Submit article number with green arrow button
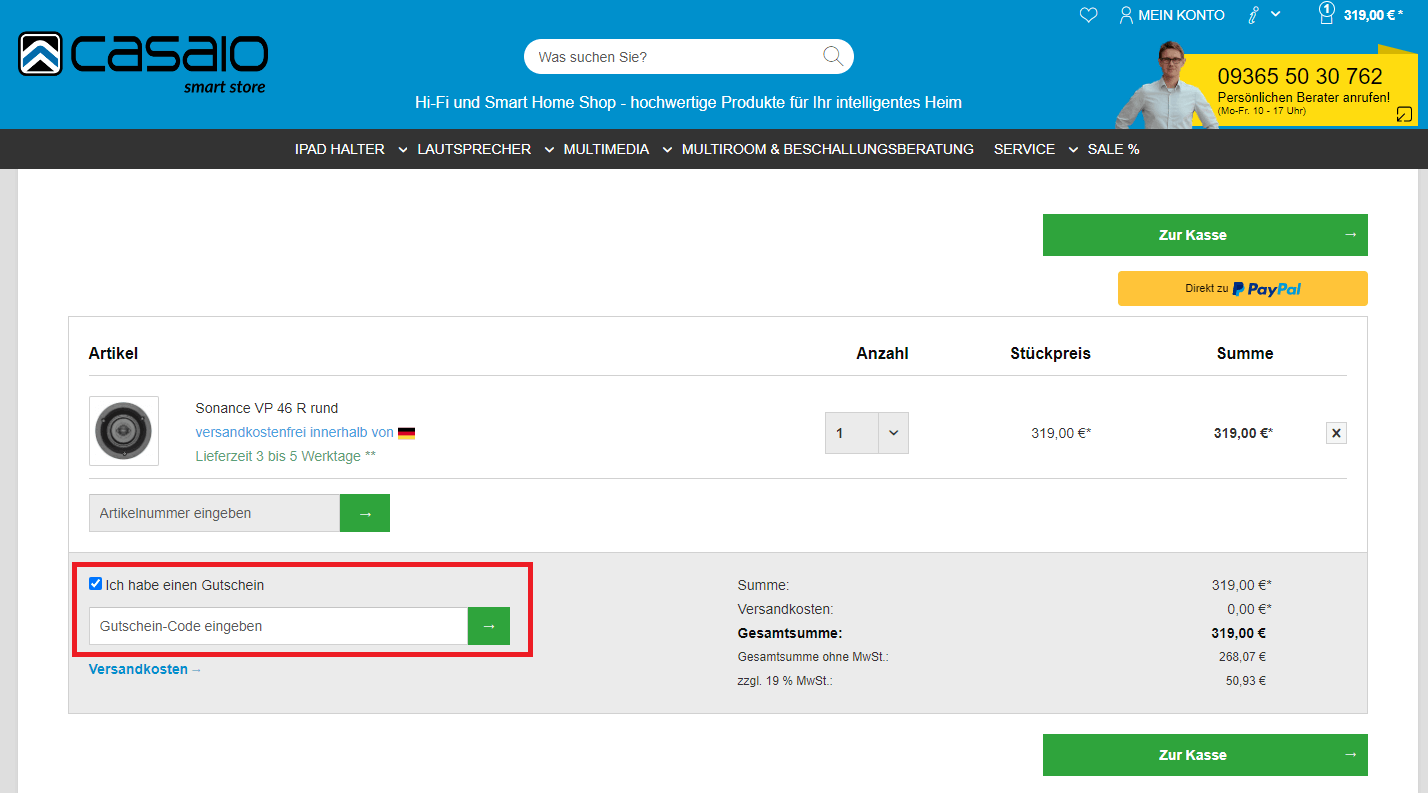The image size is (1428, 793). pyautogui.click(x=365, y=513)
